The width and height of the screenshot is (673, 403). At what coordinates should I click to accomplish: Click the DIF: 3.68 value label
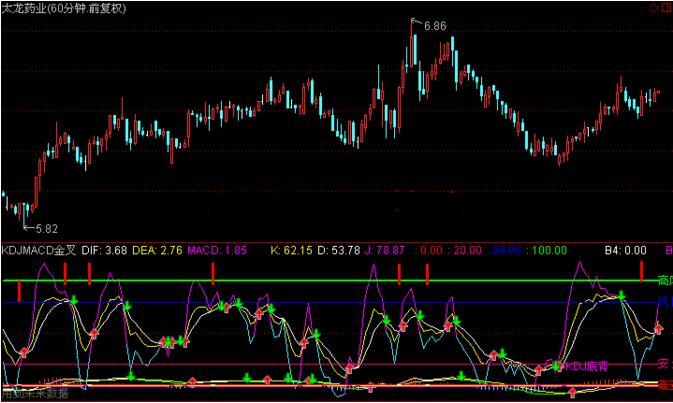(x=104, y=249)
